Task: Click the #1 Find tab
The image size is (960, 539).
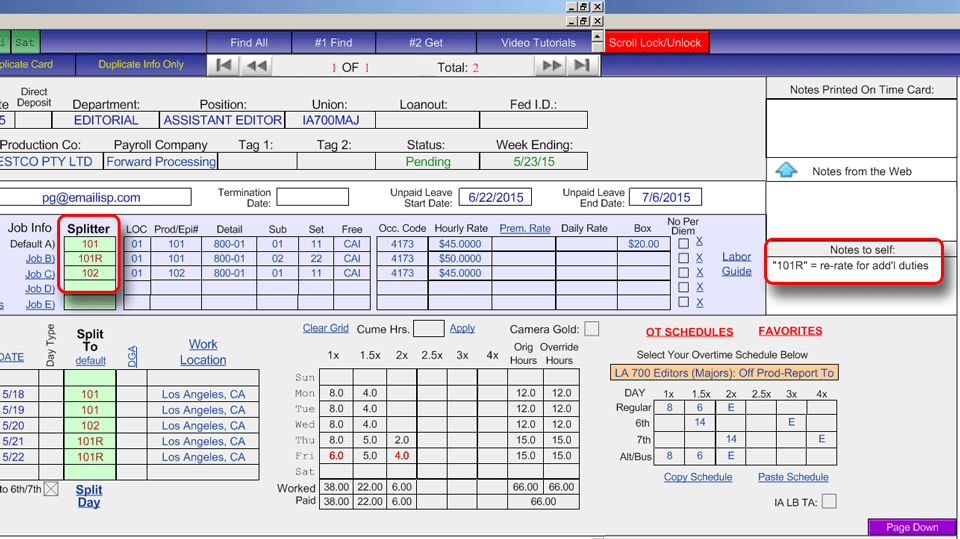Action: click(333, 42)
